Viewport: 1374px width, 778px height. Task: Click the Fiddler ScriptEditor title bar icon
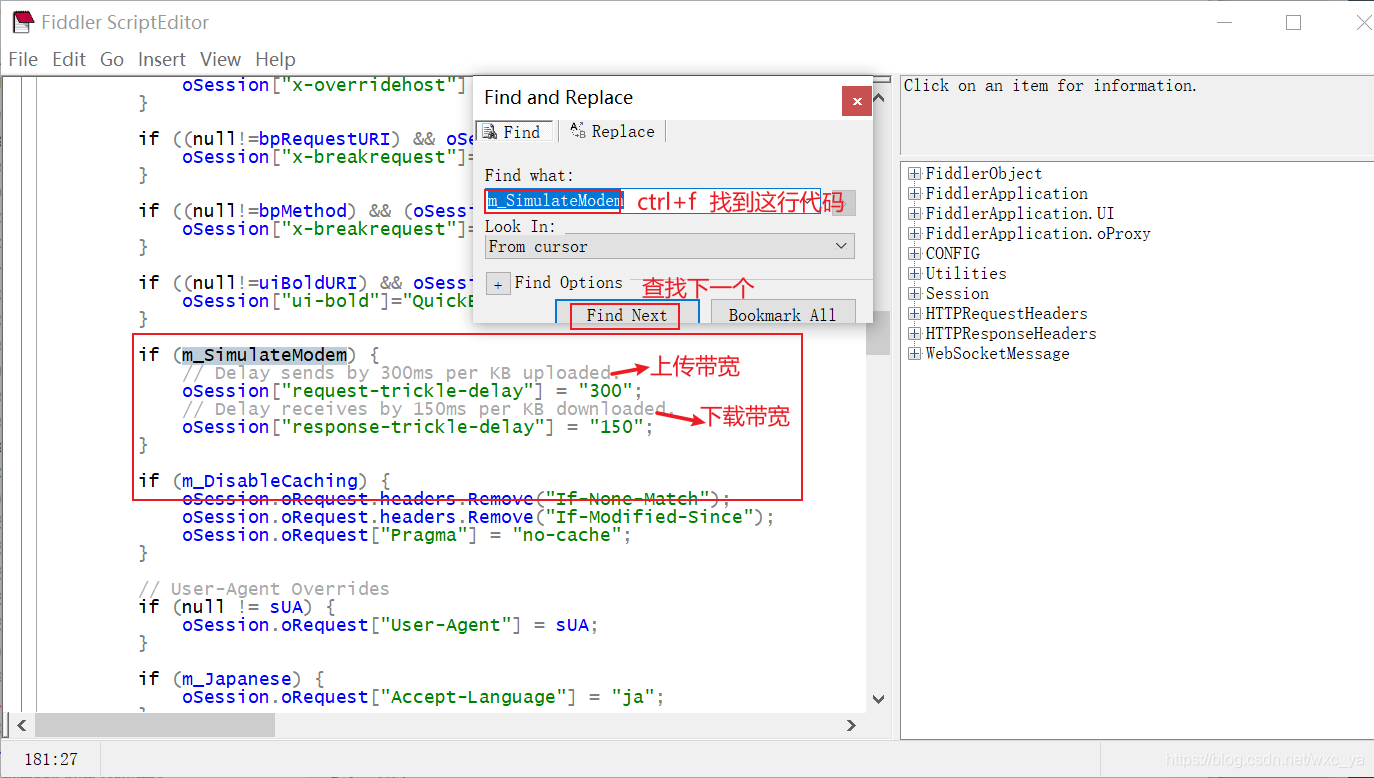(x=23, y=22)
